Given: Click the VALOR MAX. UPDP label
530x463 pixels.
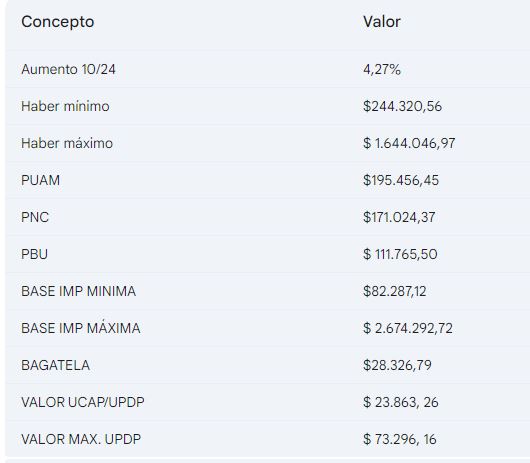Looking at the screenshot, I should coord(81,439).
